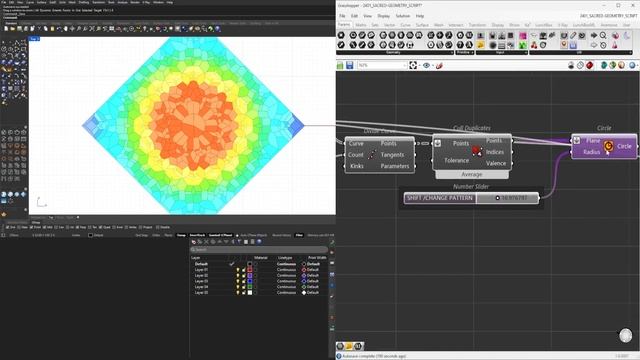
Task: Switch to the Transform component tab
Action: pyautogui.click(x=477, y=25)
